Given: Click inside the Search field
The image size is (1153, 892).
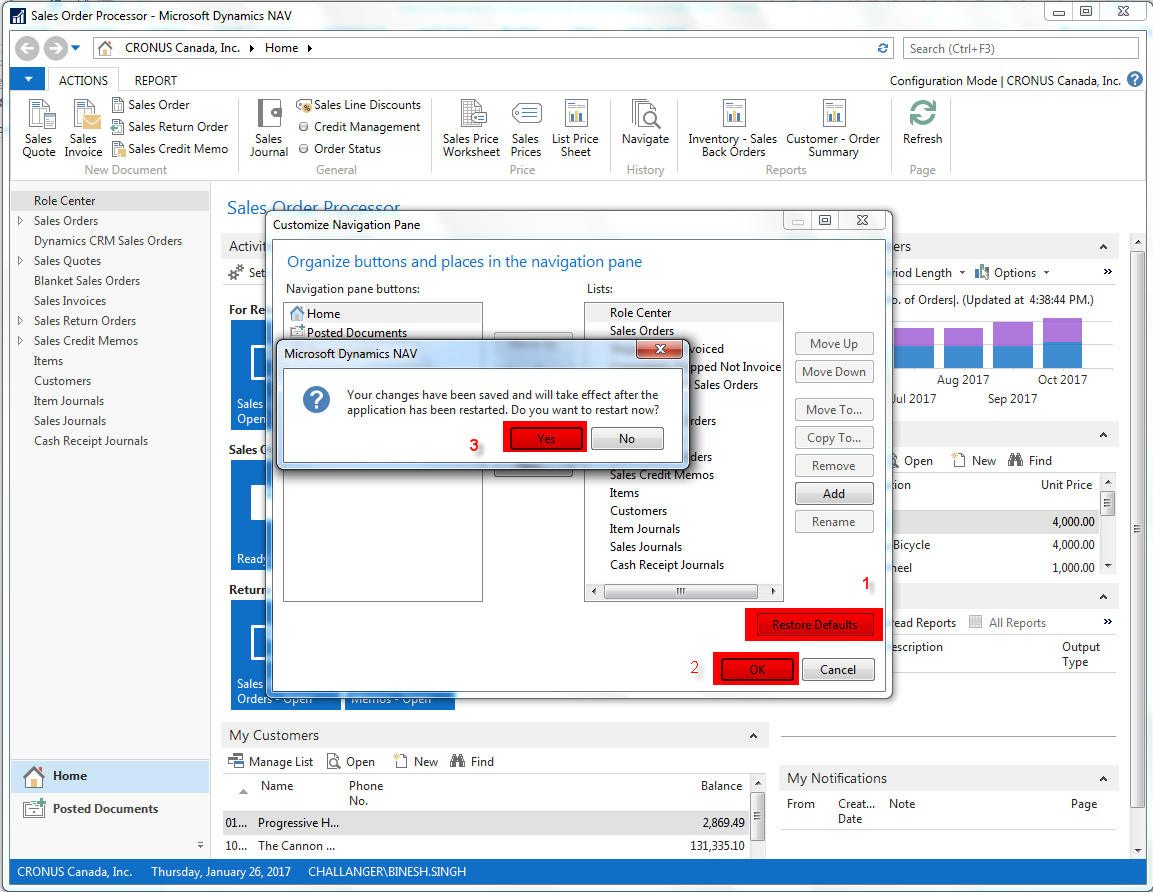Looking at the screenshot, I should pos(1020,47).
